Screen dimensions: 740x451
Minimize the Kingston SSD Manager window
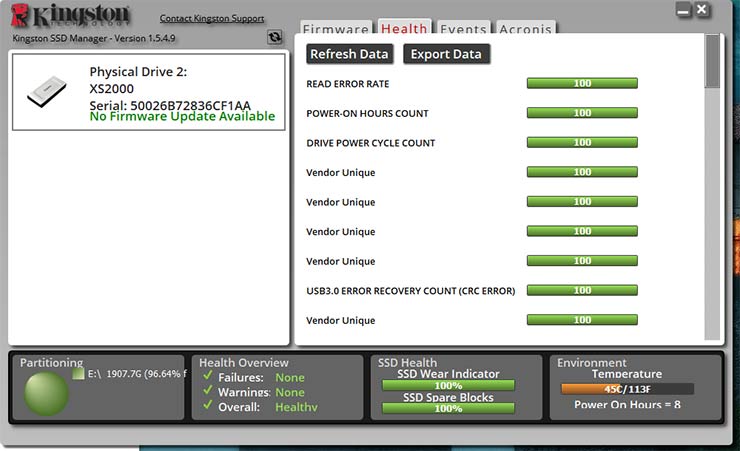tap(683, 10)
